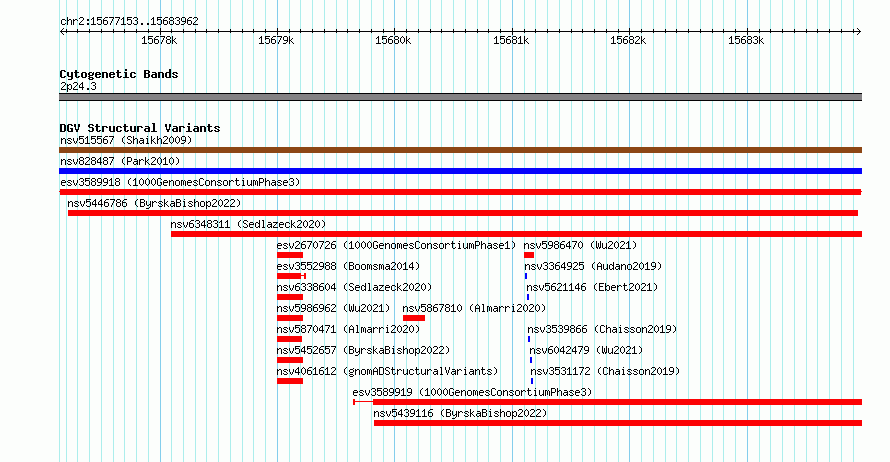Click the red nsv5446786 variant bar
This screenshot has height=462, width=890.
[463, 213]
